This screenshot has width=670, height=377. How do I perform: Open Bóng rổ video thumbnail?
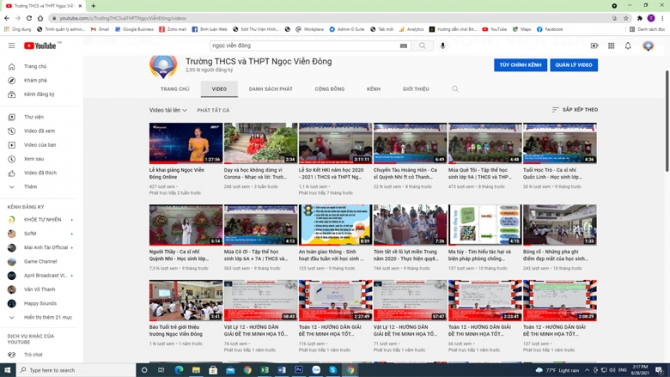click(x=560, y=225)
